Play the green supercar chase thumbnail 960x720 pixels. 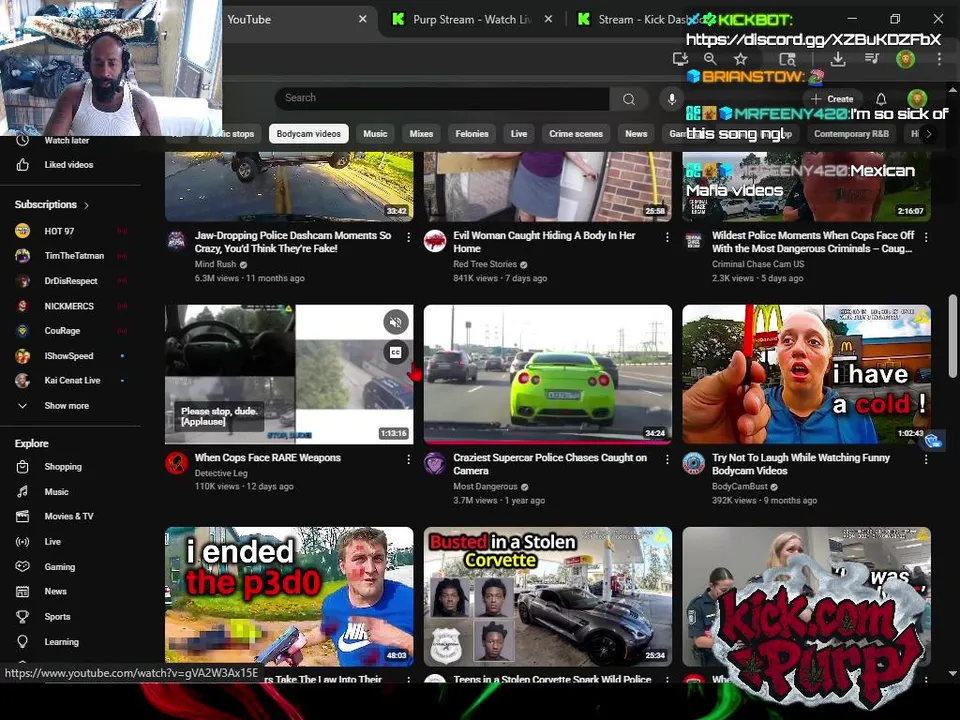[548, 374]
